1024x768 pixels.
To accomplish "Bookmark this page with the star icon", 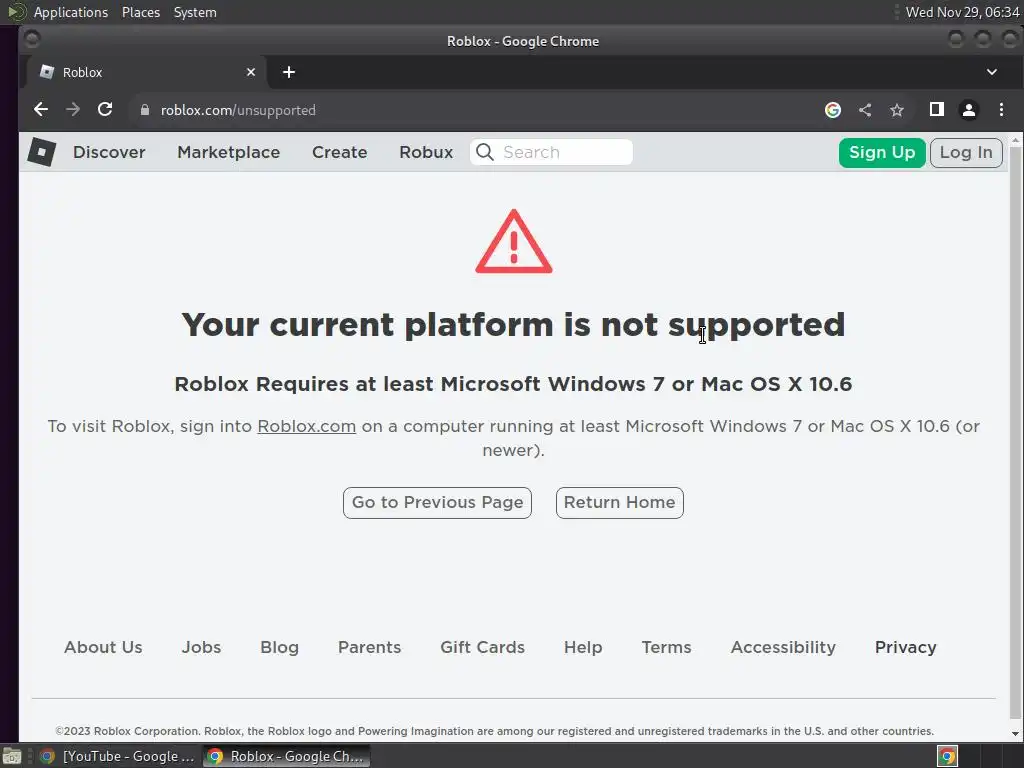I will [897, 110].
